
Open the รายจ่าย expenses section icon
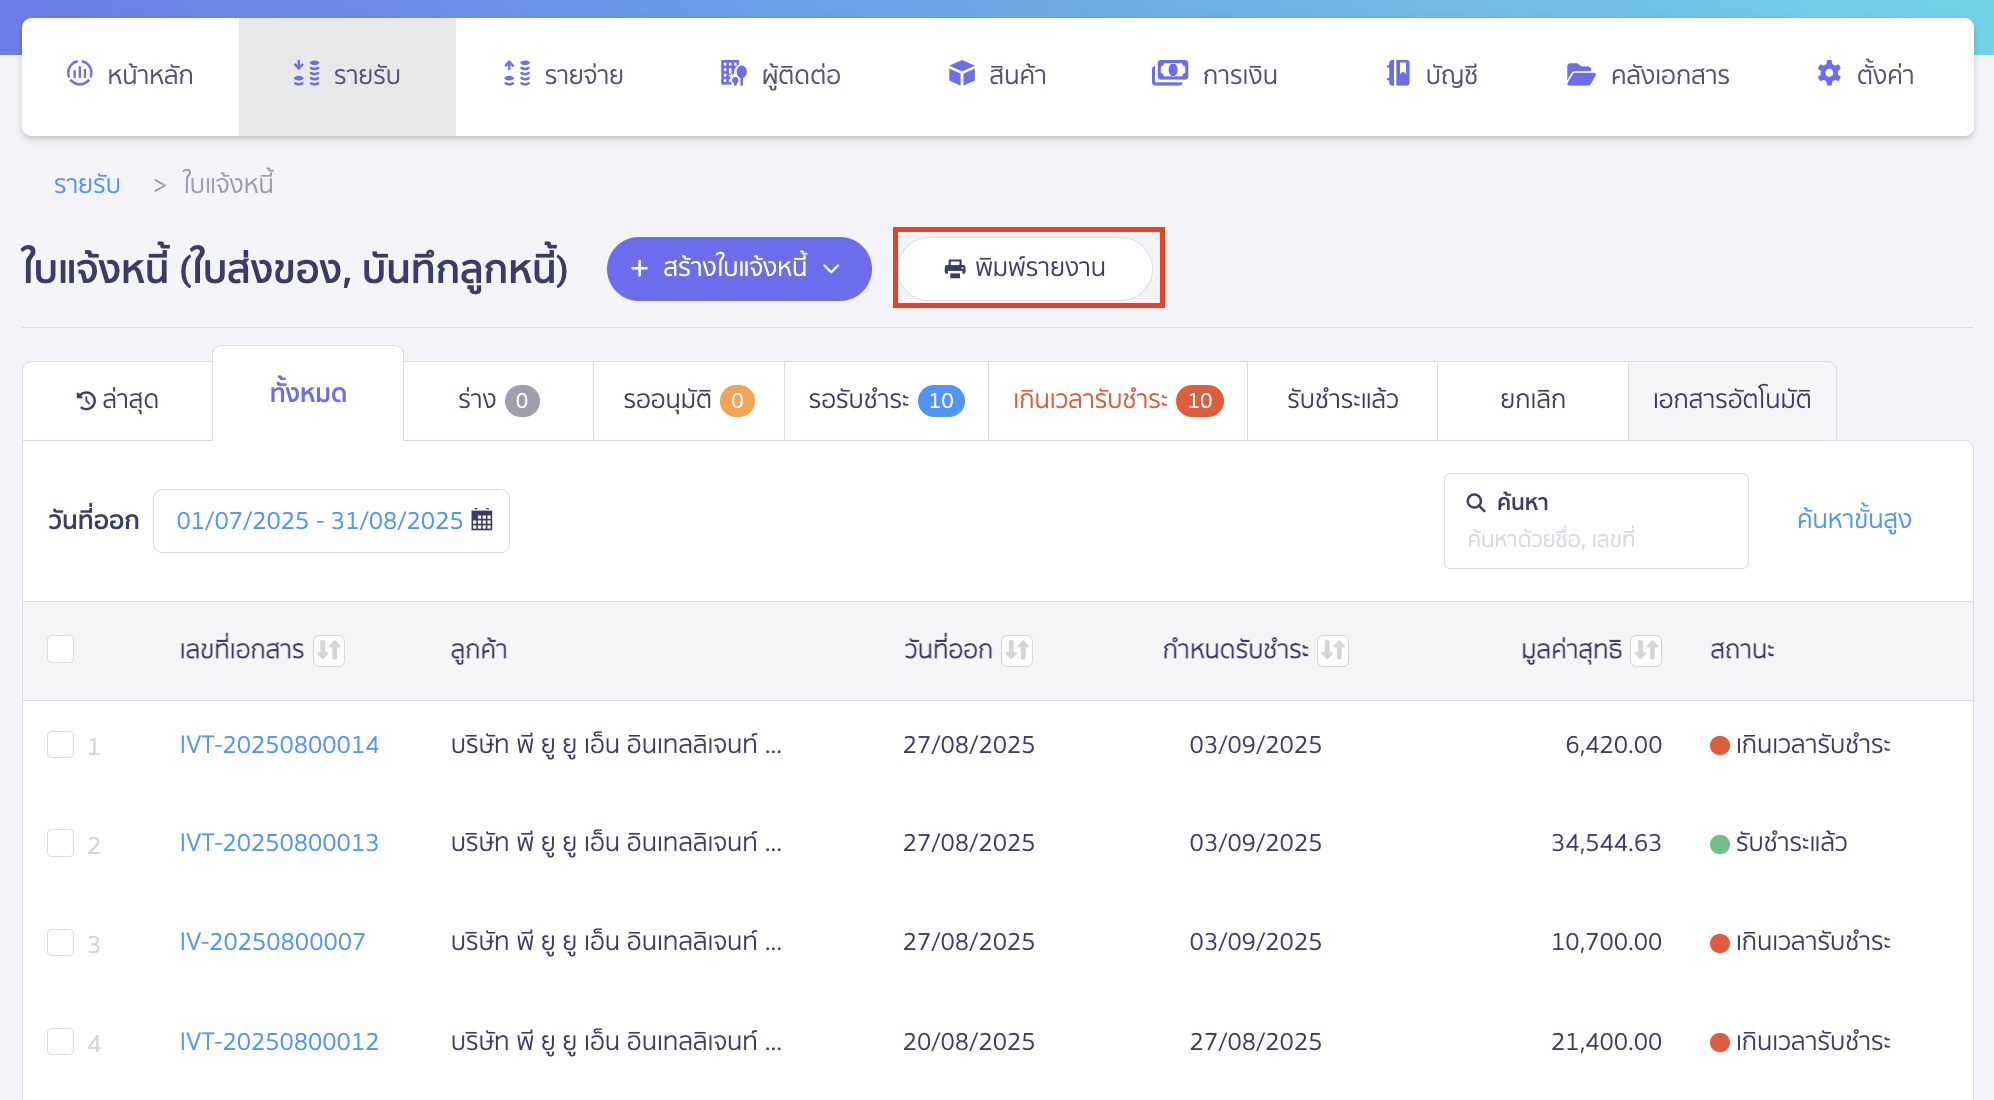tap(516, 74)
